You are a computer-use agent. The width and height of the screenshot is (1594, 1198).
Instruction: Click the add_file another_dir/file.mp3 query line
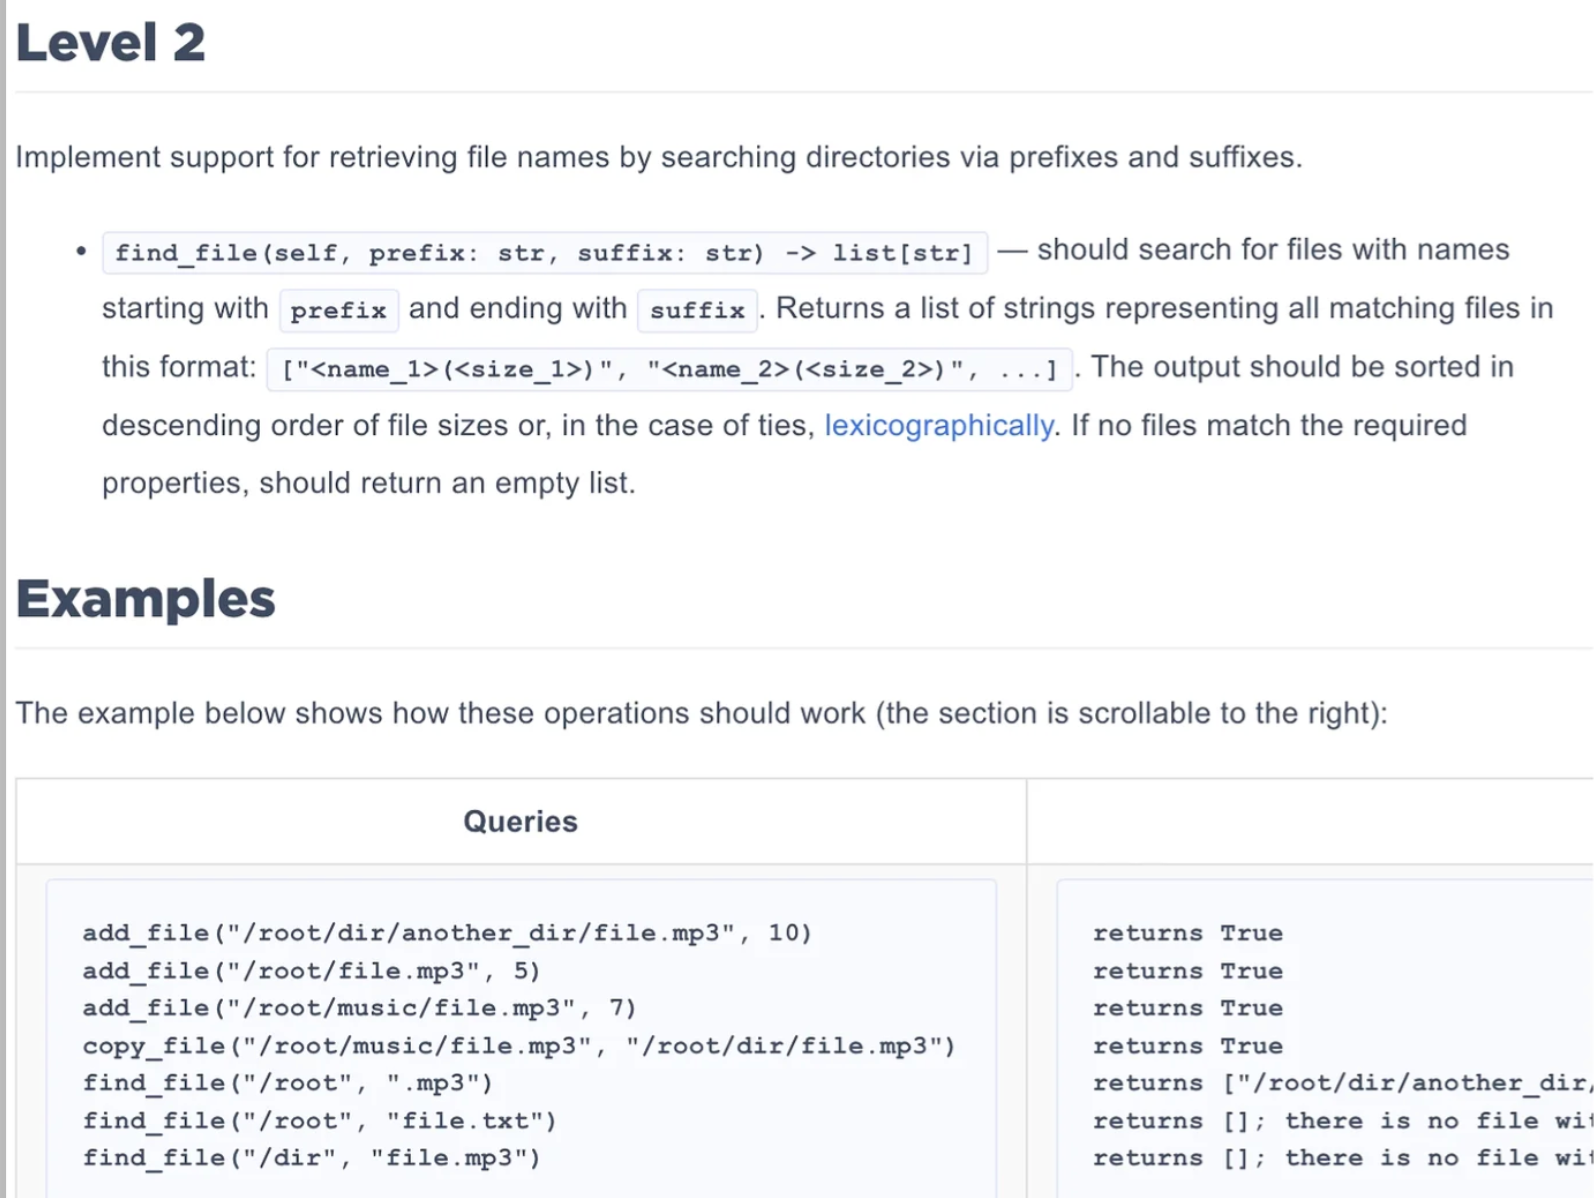point(446,933)
